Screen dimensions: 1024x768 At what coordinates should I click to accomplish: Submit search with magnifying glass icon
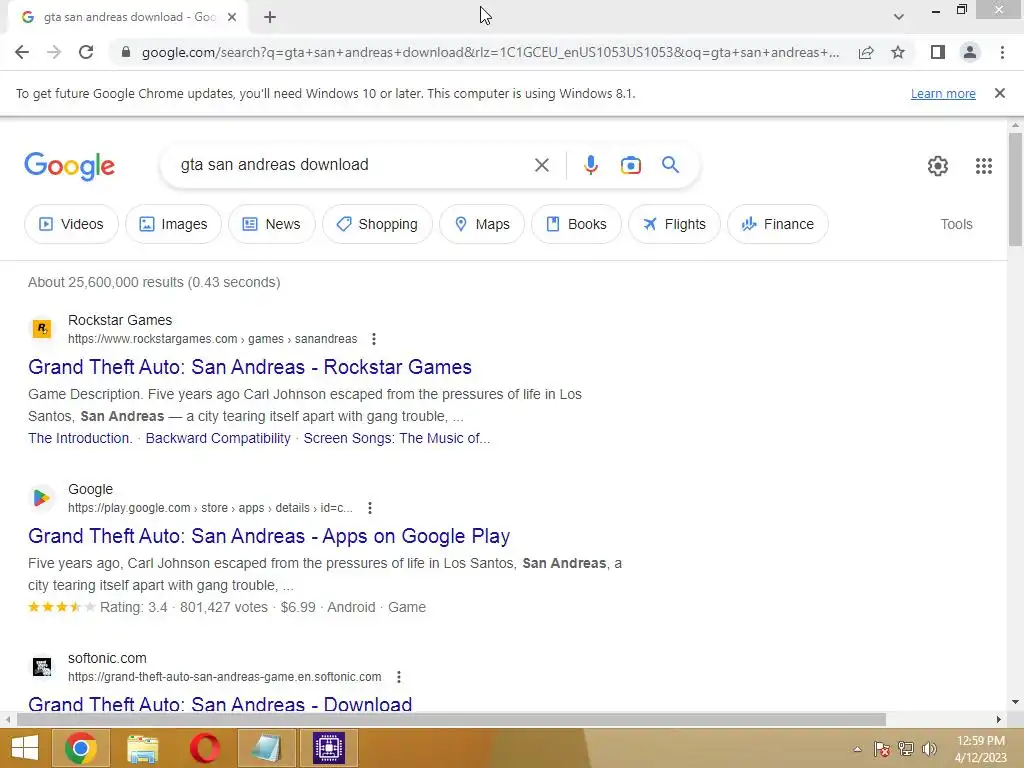click(670, 165)
